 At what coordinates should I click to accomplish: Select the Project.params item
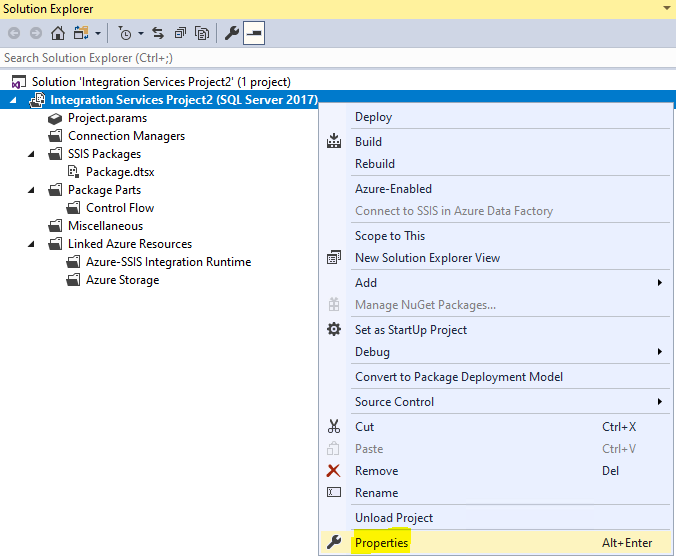(107, 118)
